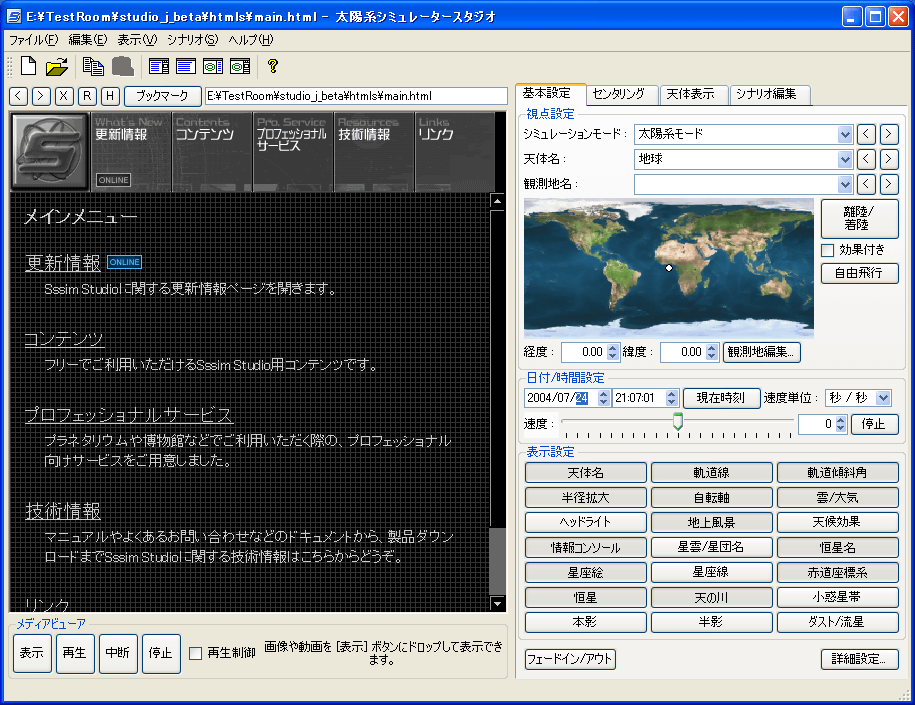Toggle 天の川 display button
915x705 pixels.
pyautogui.click(x=711, y=598)
